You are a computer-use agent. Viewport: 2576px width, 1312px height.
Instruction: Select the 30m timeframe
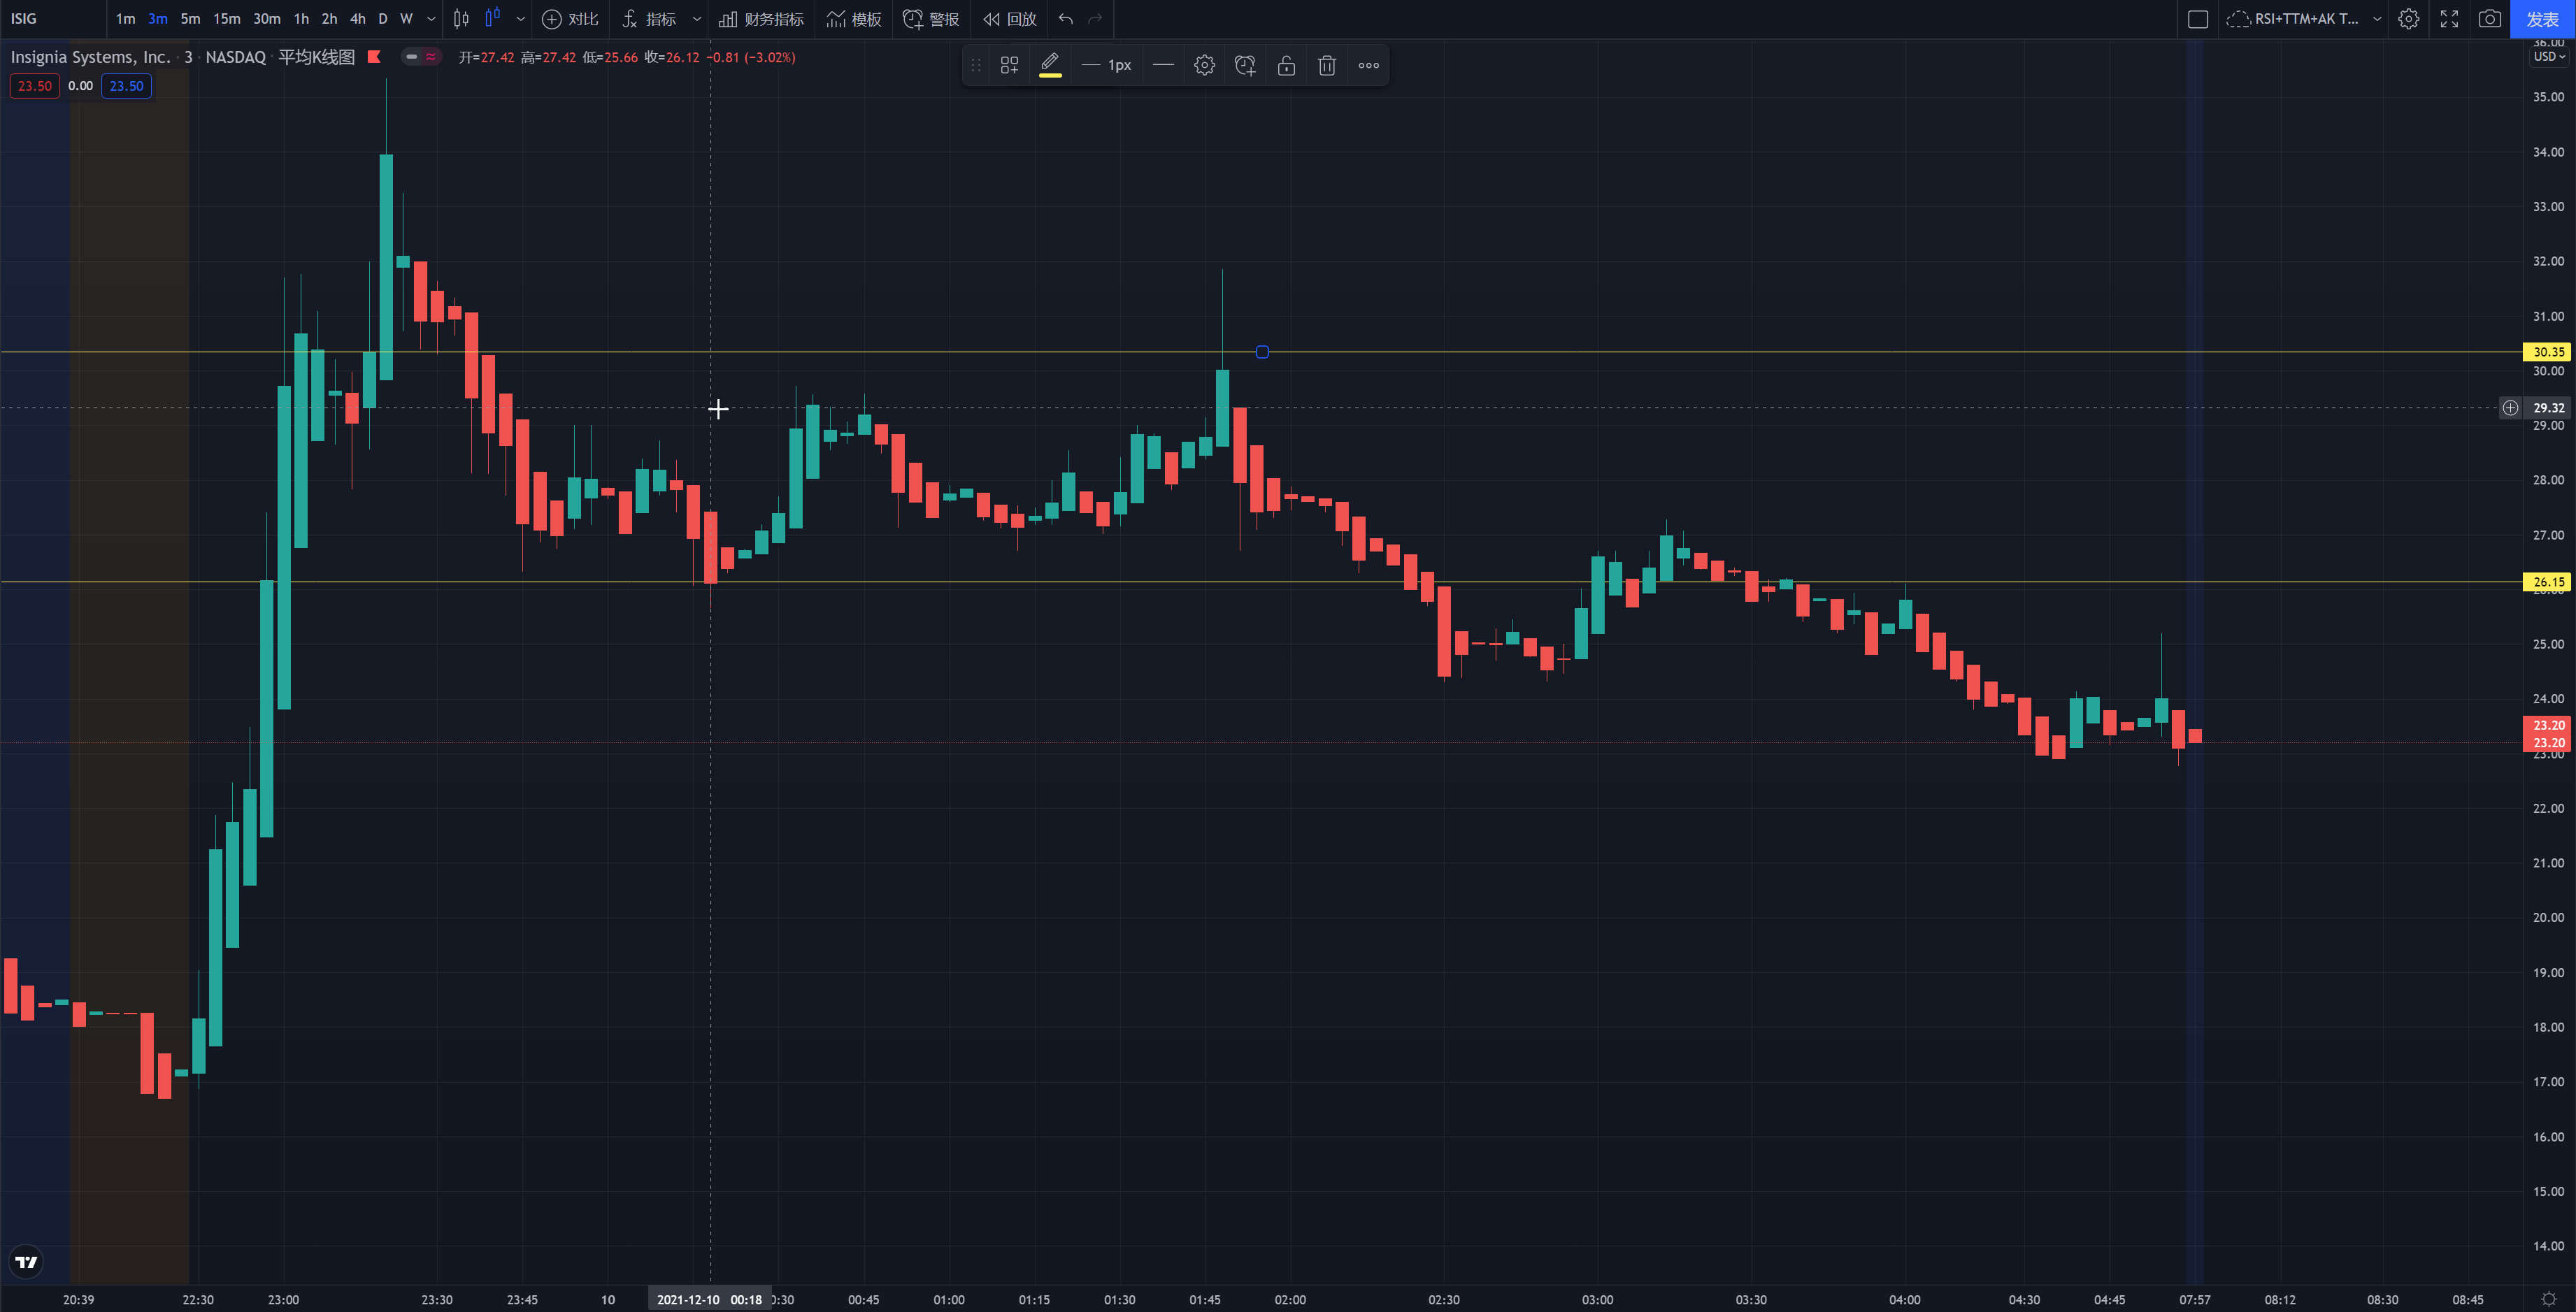[x=267, y=19]
